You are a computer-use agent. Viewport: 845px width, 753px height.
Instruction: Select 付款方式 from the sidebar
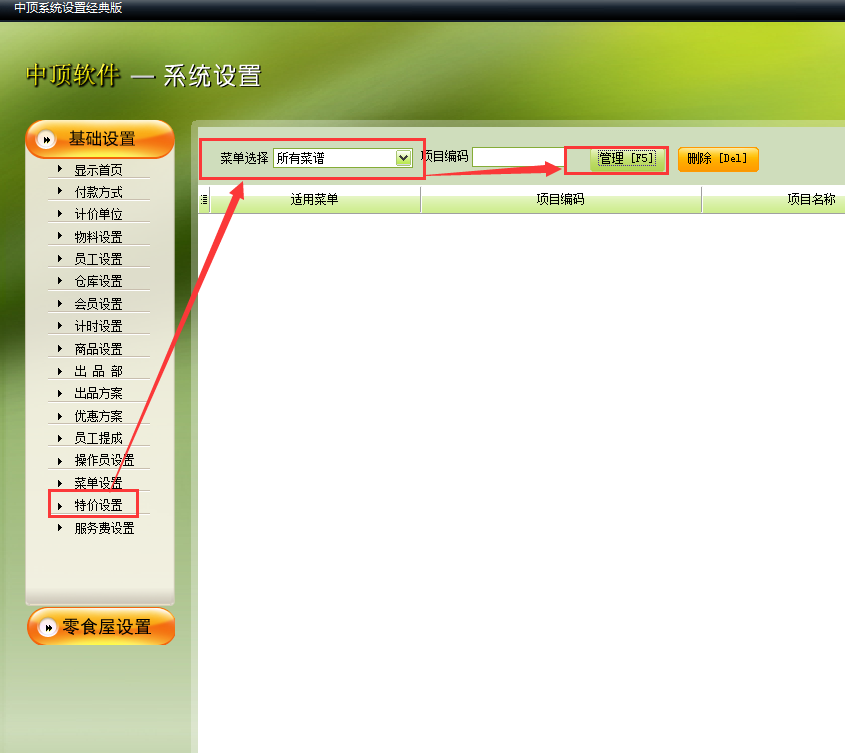[x=98, y=192]
